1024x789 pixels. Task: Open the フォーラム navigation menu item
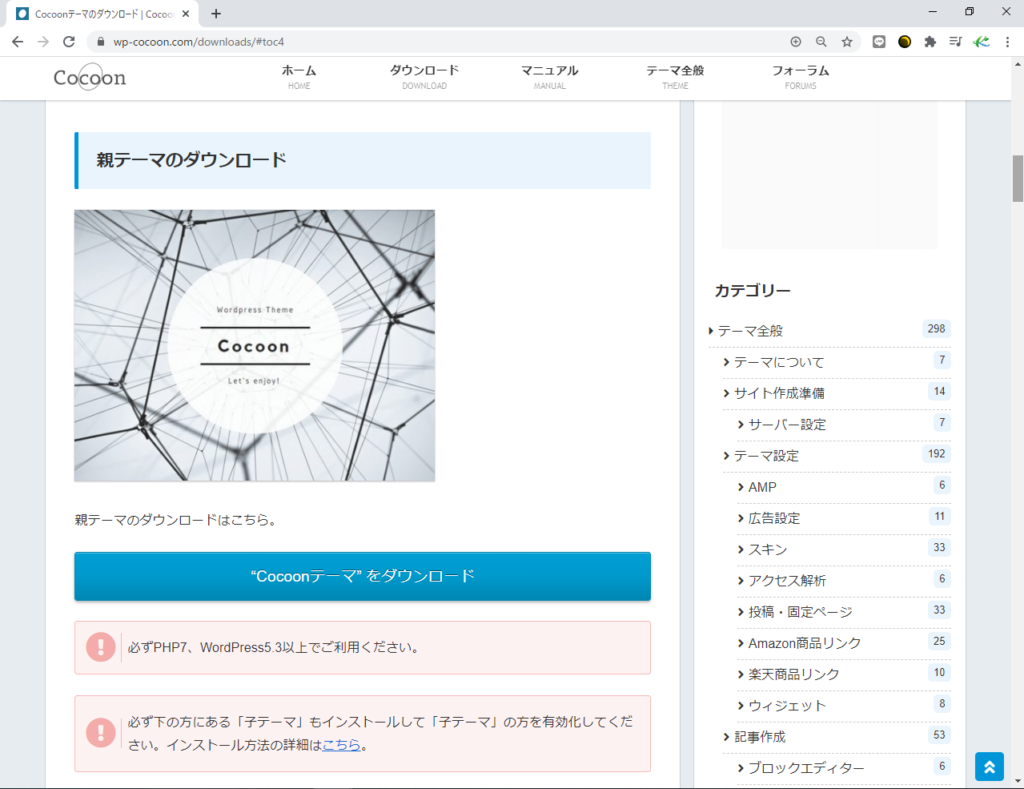(801, 76)
